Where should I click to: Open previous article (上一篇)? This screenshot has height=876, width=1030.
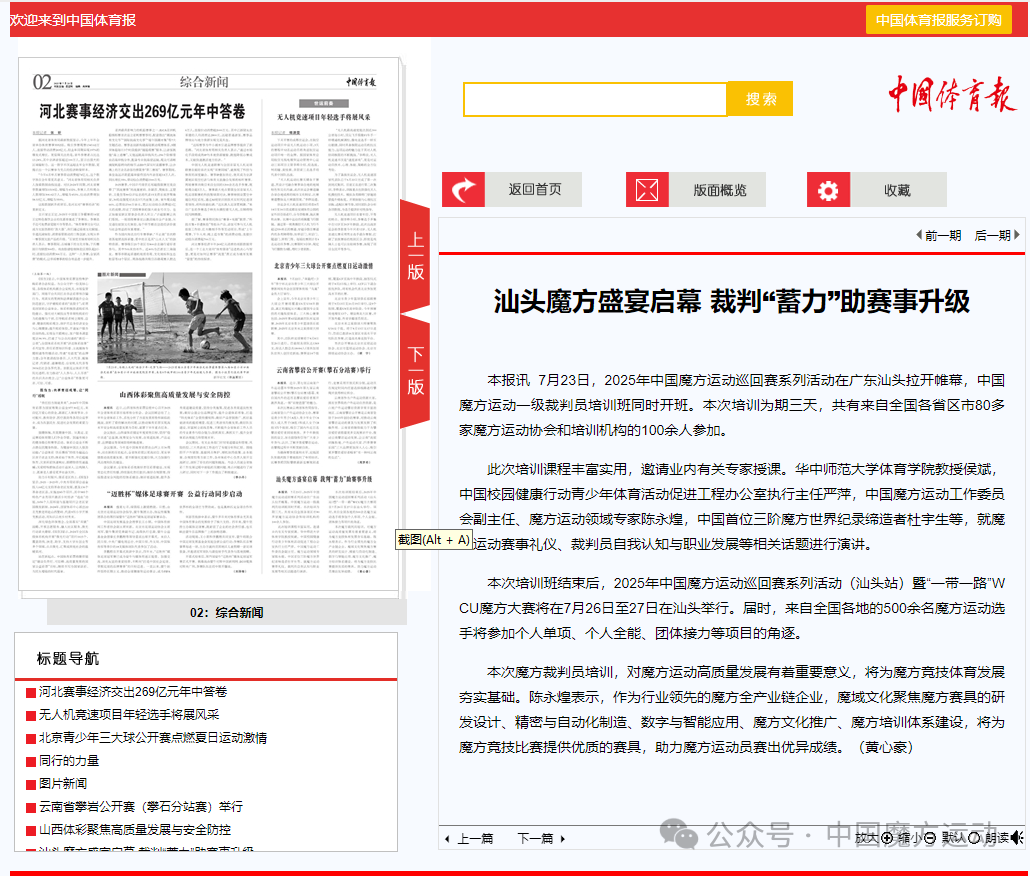point(468,838)
